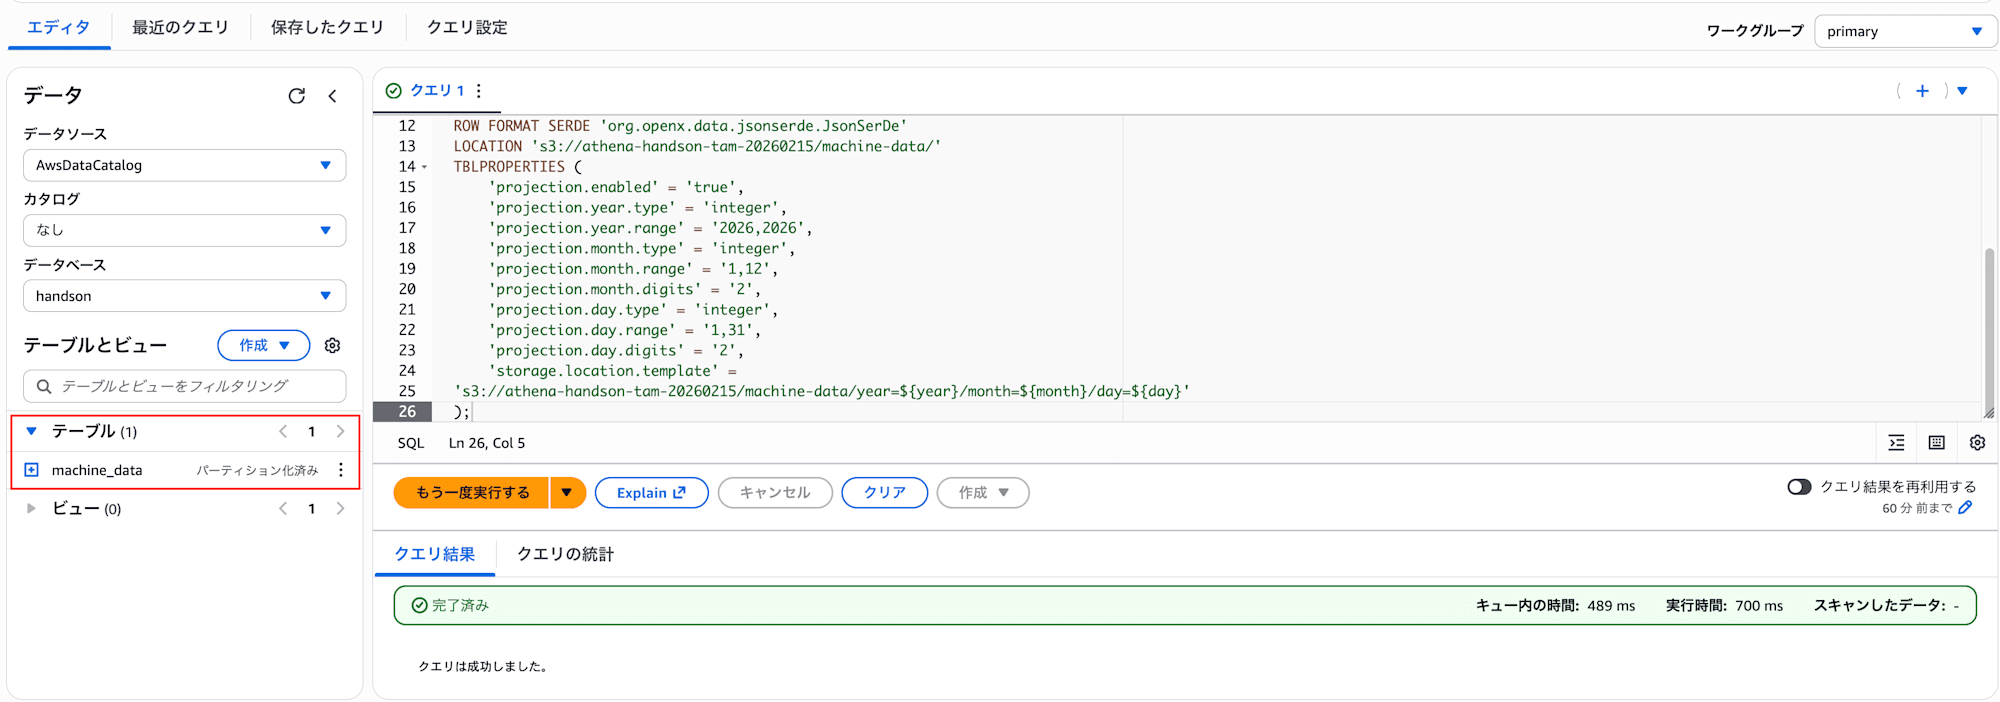The width and height of the screenshot is (2000, 702).
Task: Click the format query icon
Action: click(x=1896, y=443)
